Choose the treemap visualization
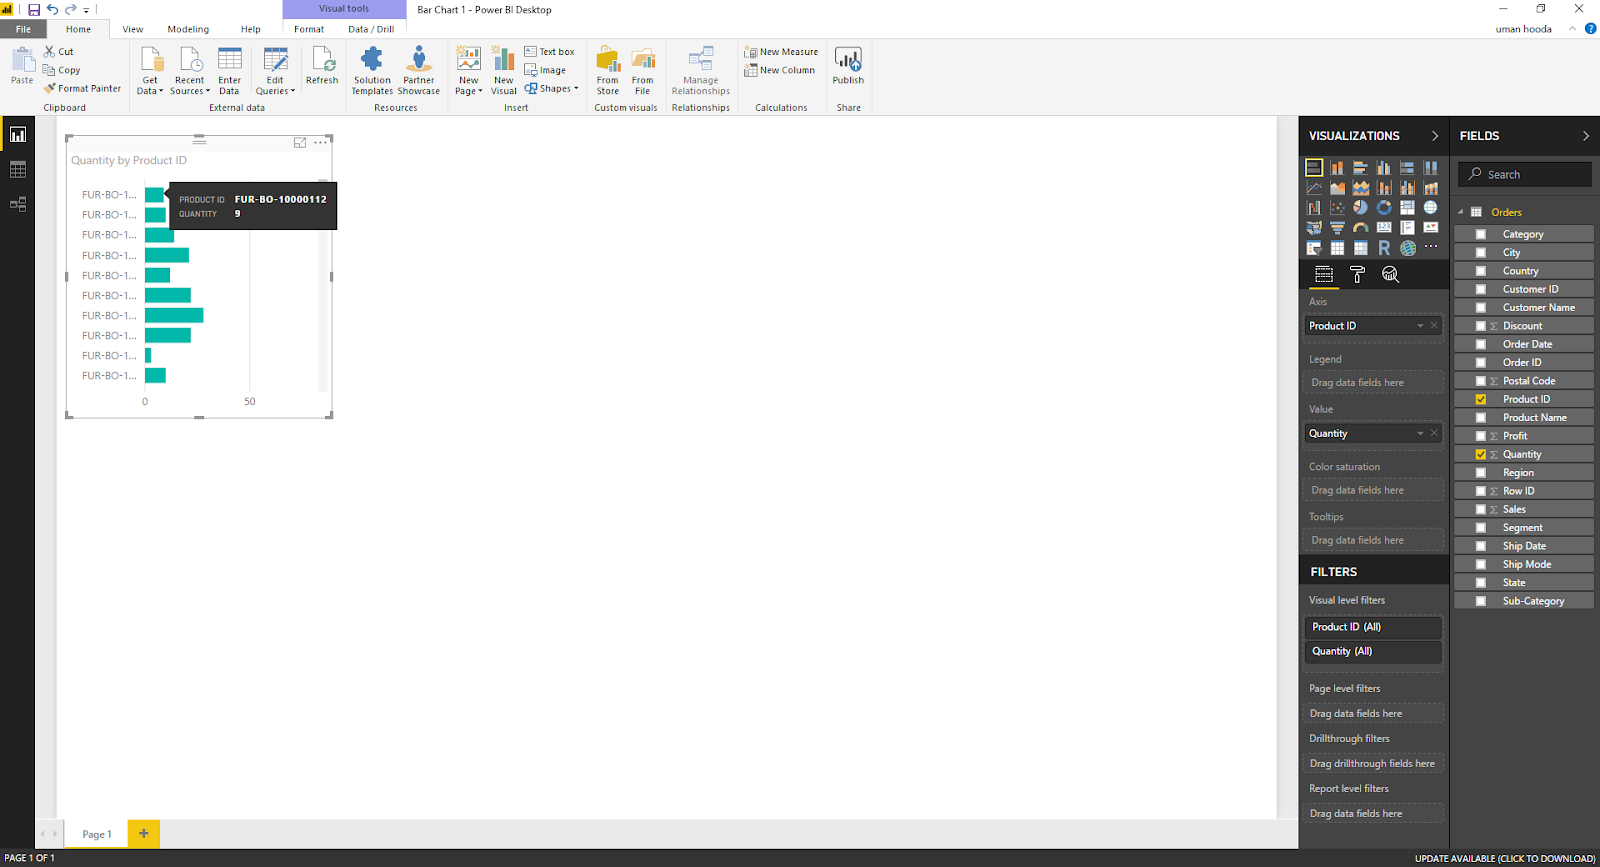 coord(1407,208)
